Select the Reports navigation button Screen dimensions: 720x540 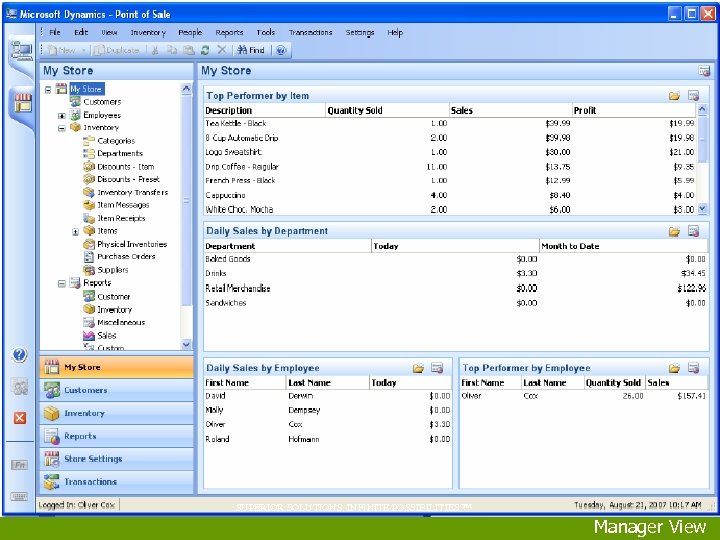pos(117,436)
